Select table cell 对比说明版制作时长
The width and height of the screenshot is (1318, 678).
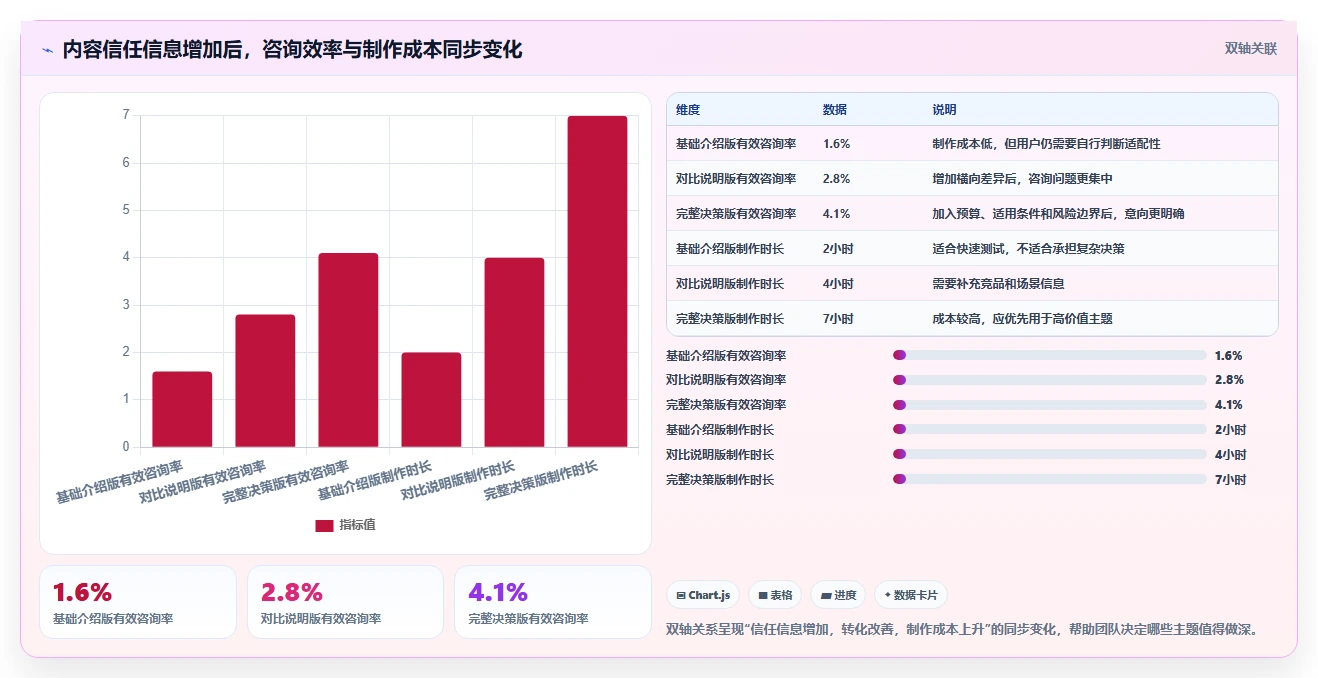(x=730, y=284)
